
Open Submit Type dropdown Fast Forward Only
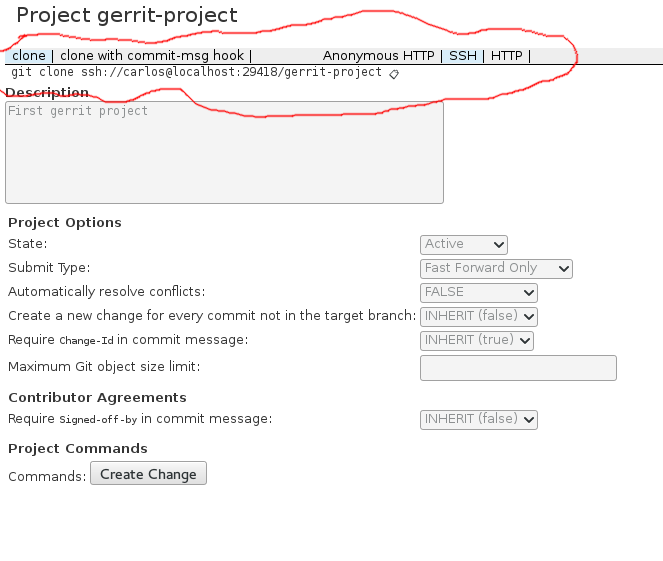496,269
